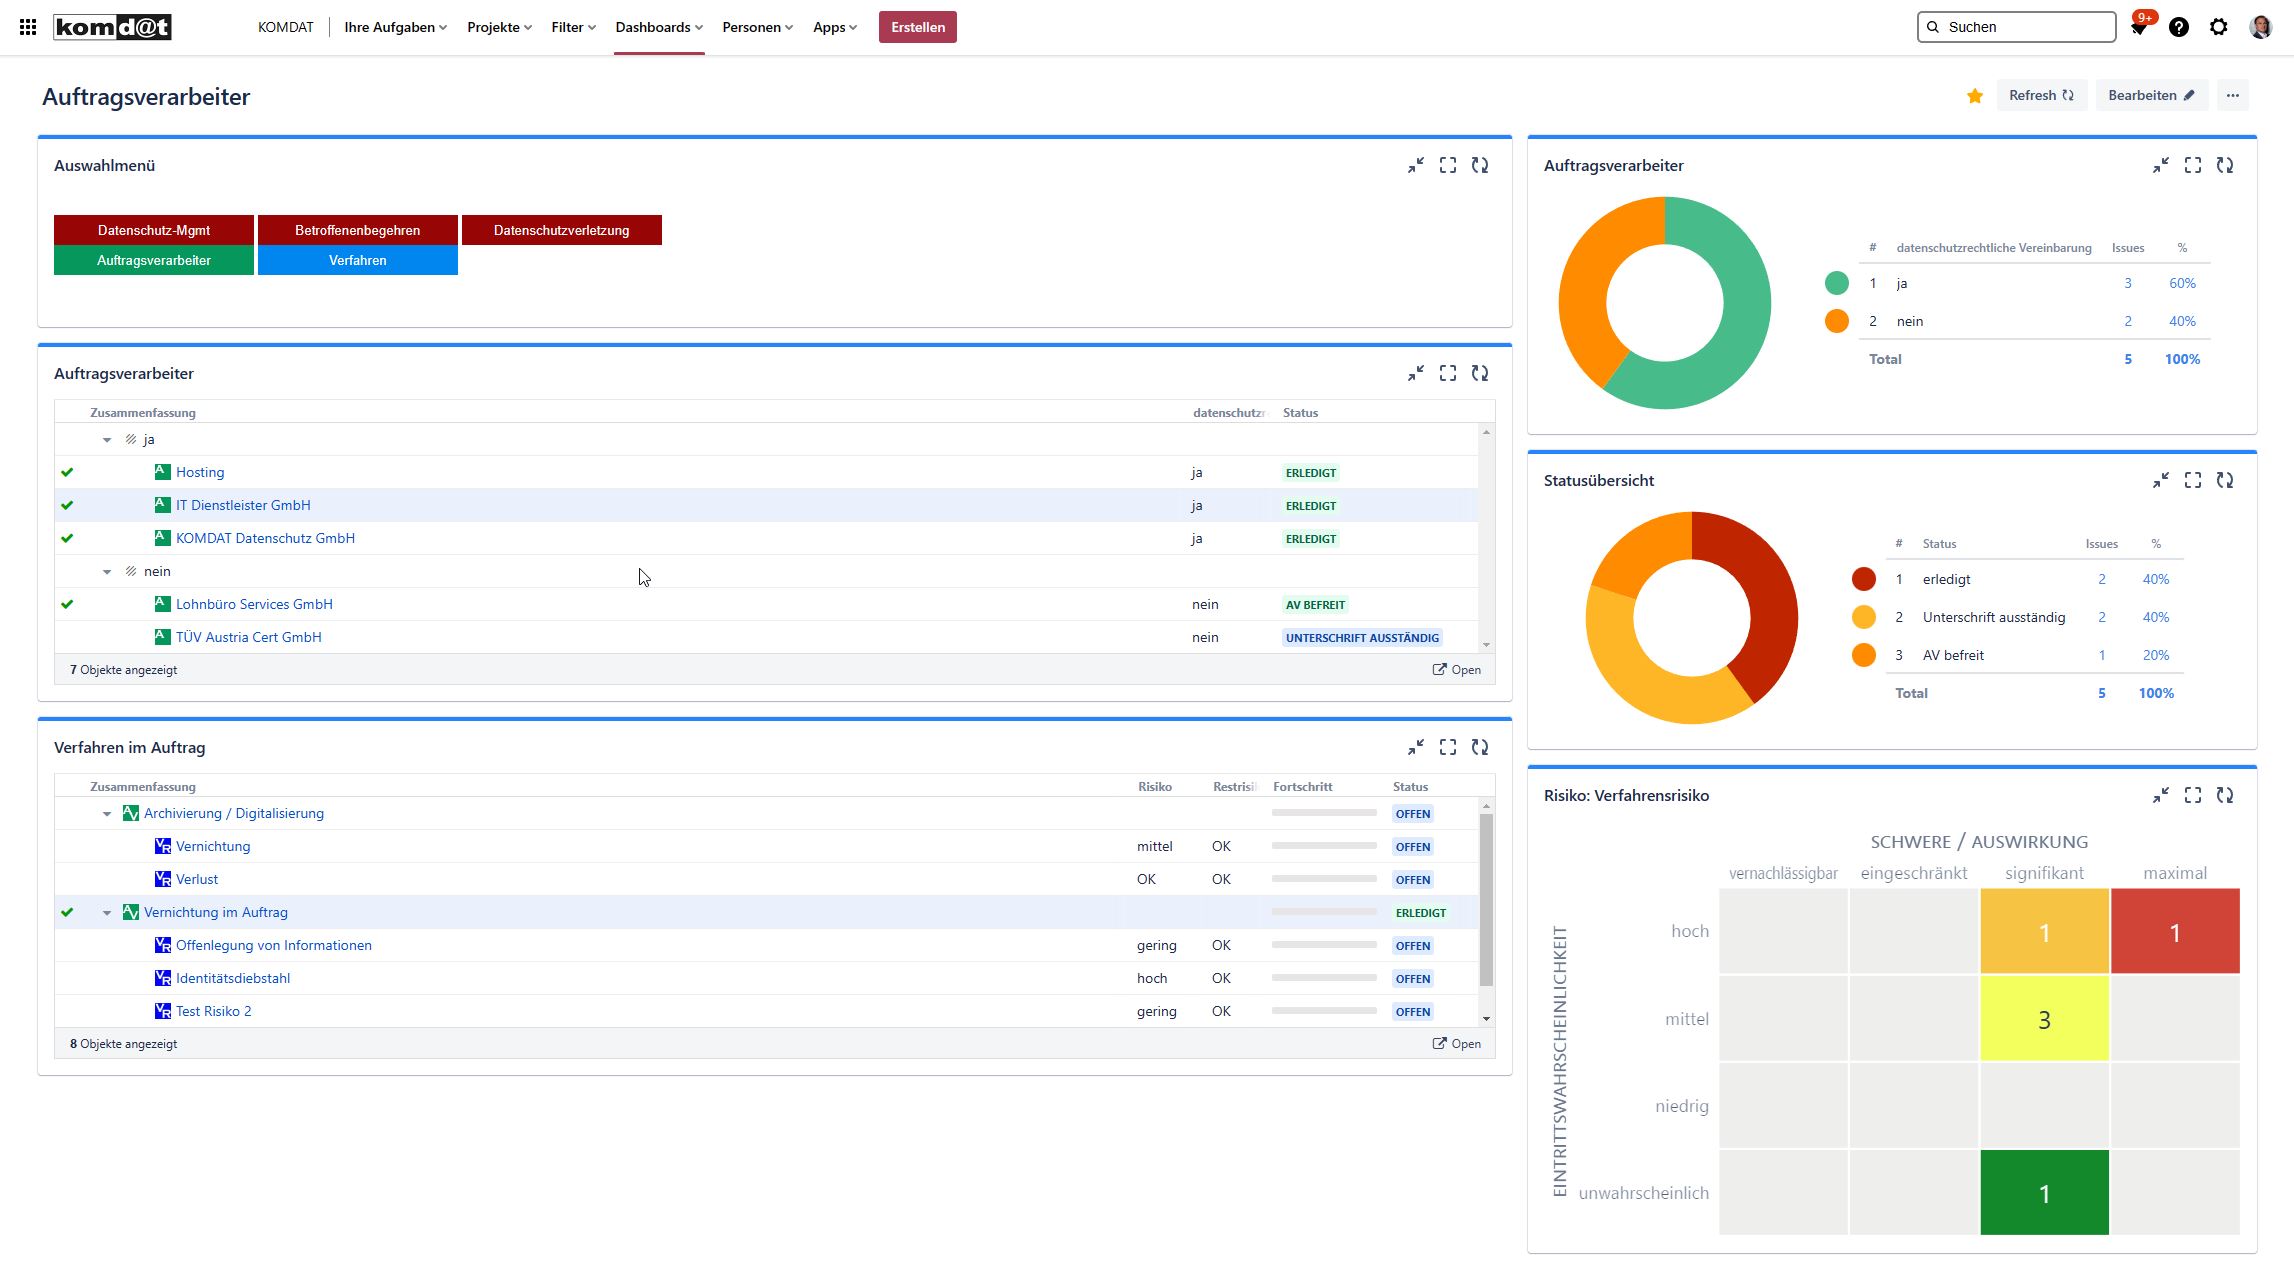2294x1266 pixels.
Task: Collapse the 'nein' group row
Action: [107, 572]
